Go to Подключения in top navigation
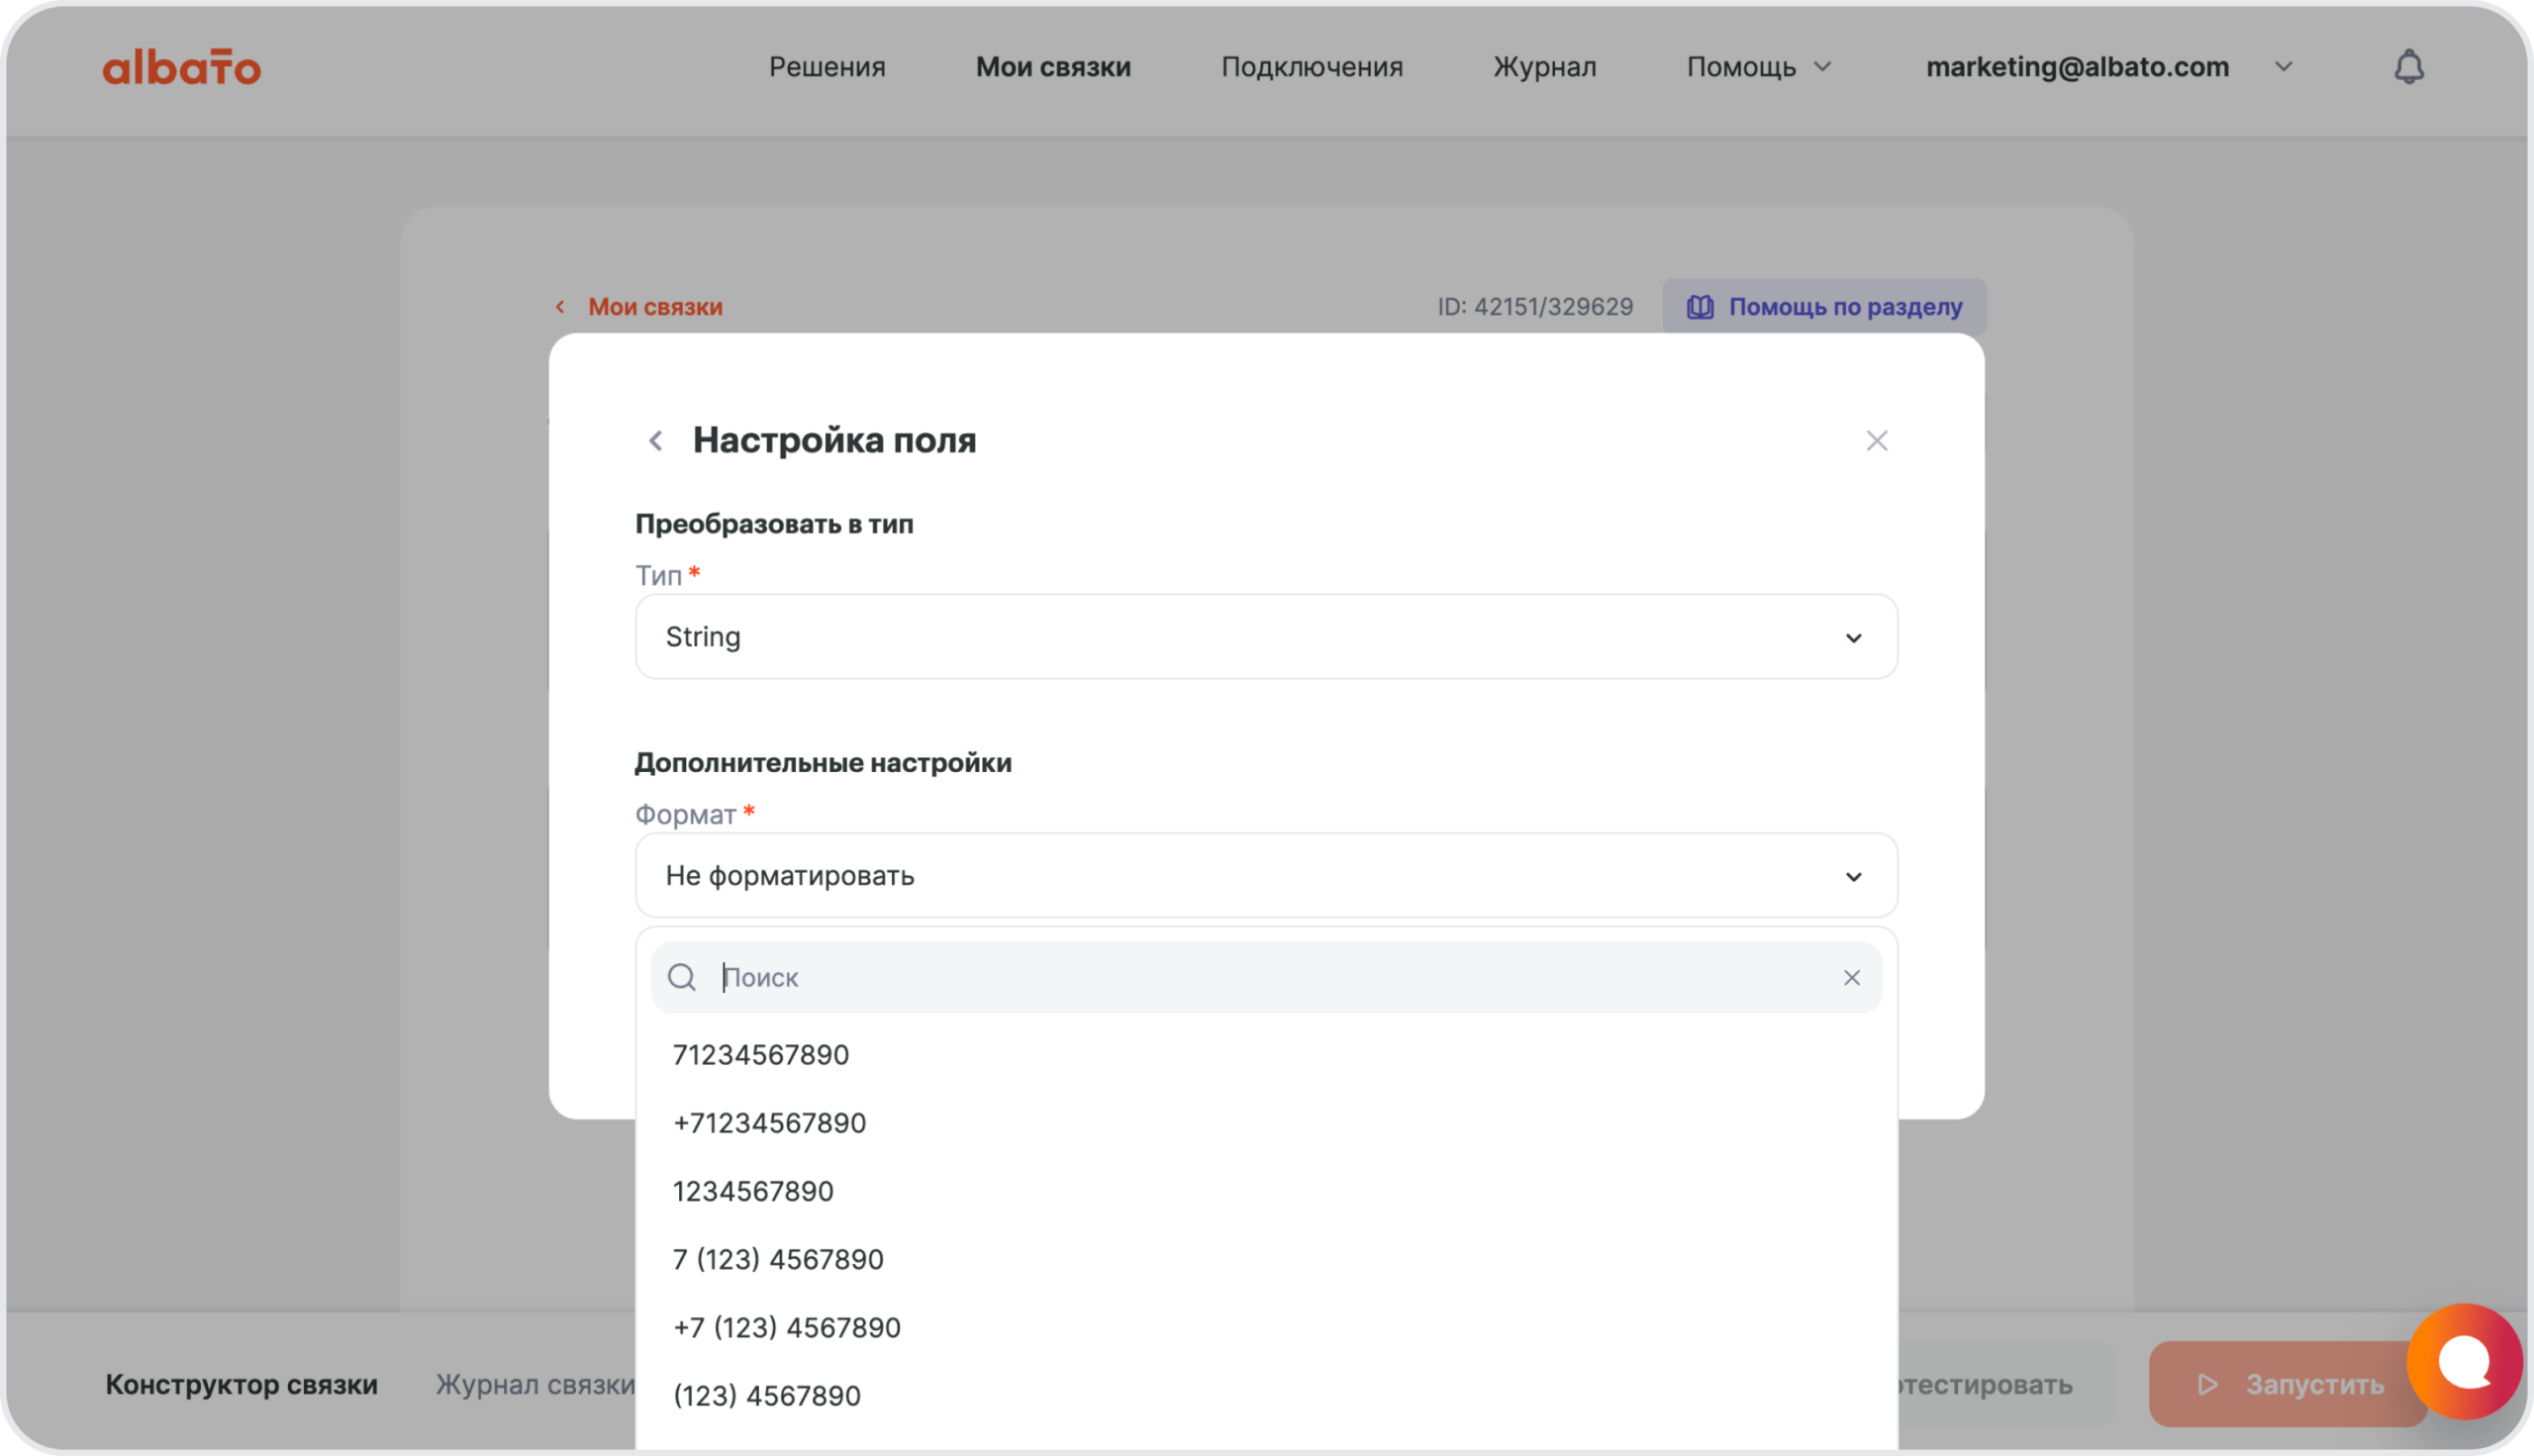Viewport: 2534px width, 1456px height. (1311, 67)
